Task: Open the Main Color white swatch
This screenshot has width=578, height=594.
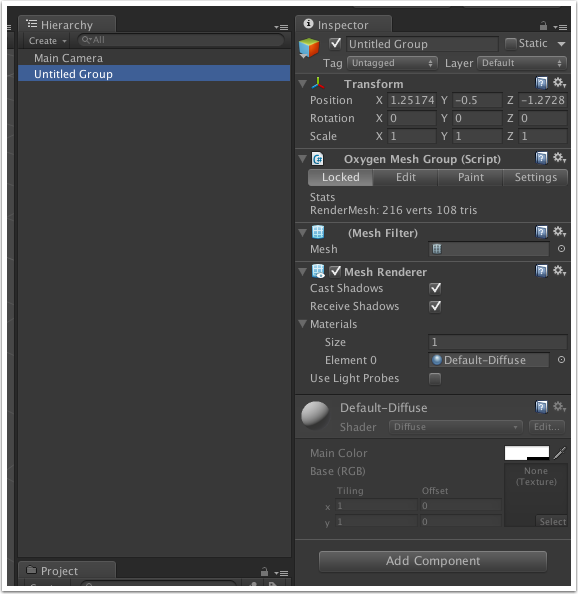Action: coord(526,453)
